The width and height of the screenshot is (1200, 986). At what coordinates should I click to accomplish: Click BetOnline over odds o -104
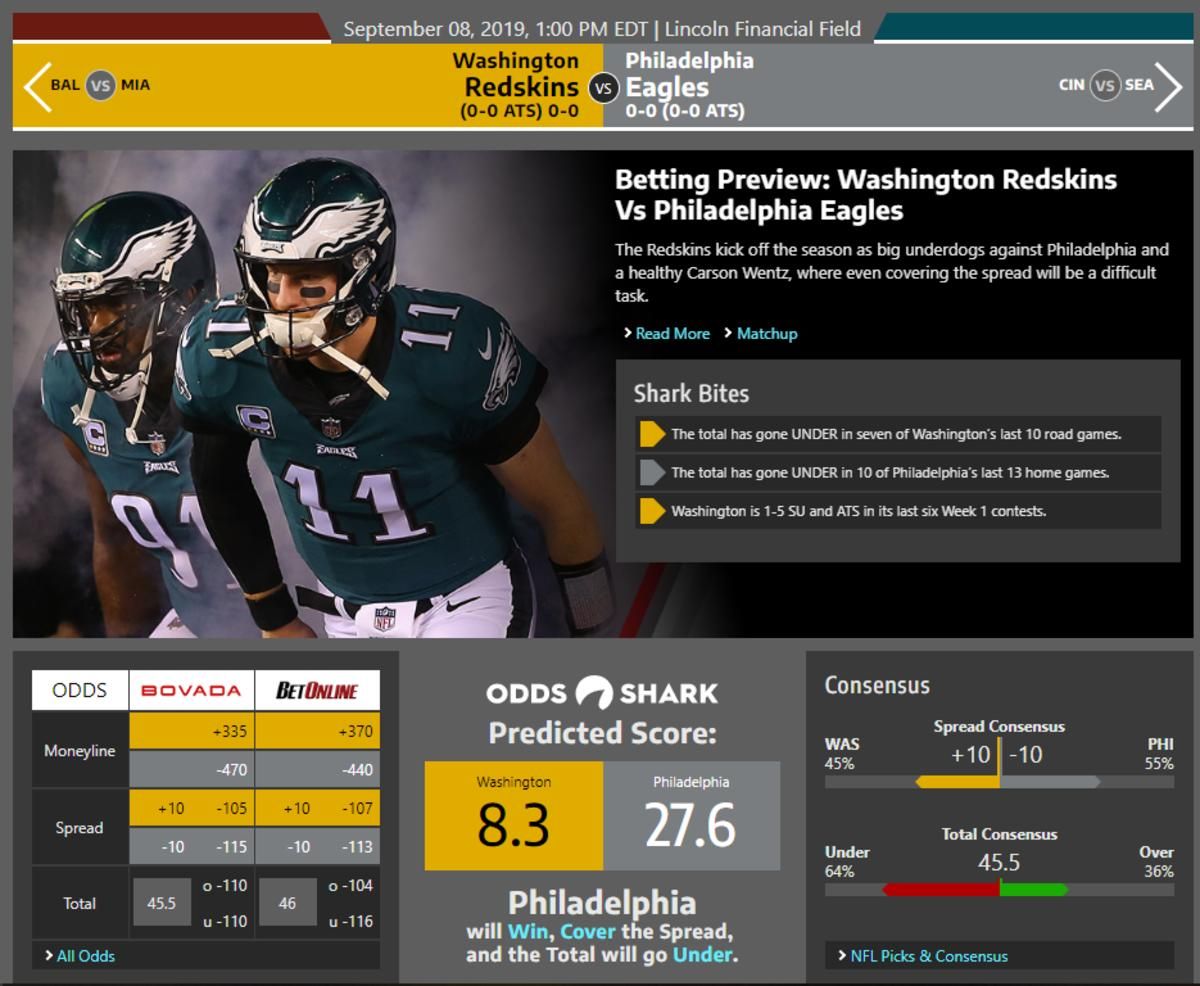(x=350, y=885)
